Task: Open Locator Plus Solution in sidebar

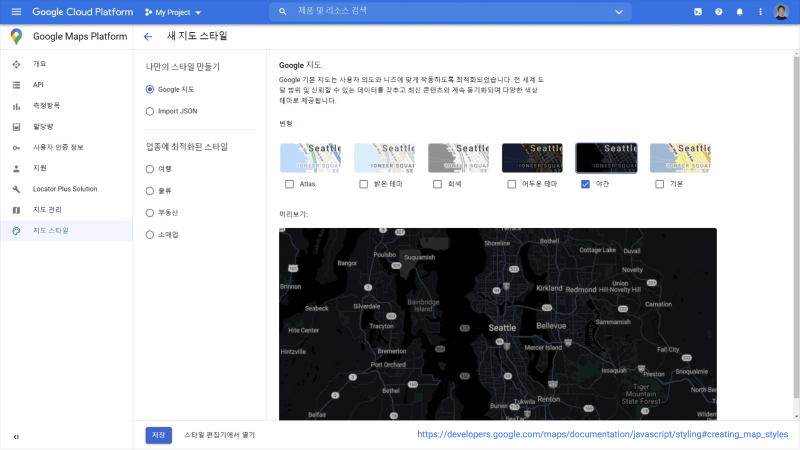Action: (66, 189)
